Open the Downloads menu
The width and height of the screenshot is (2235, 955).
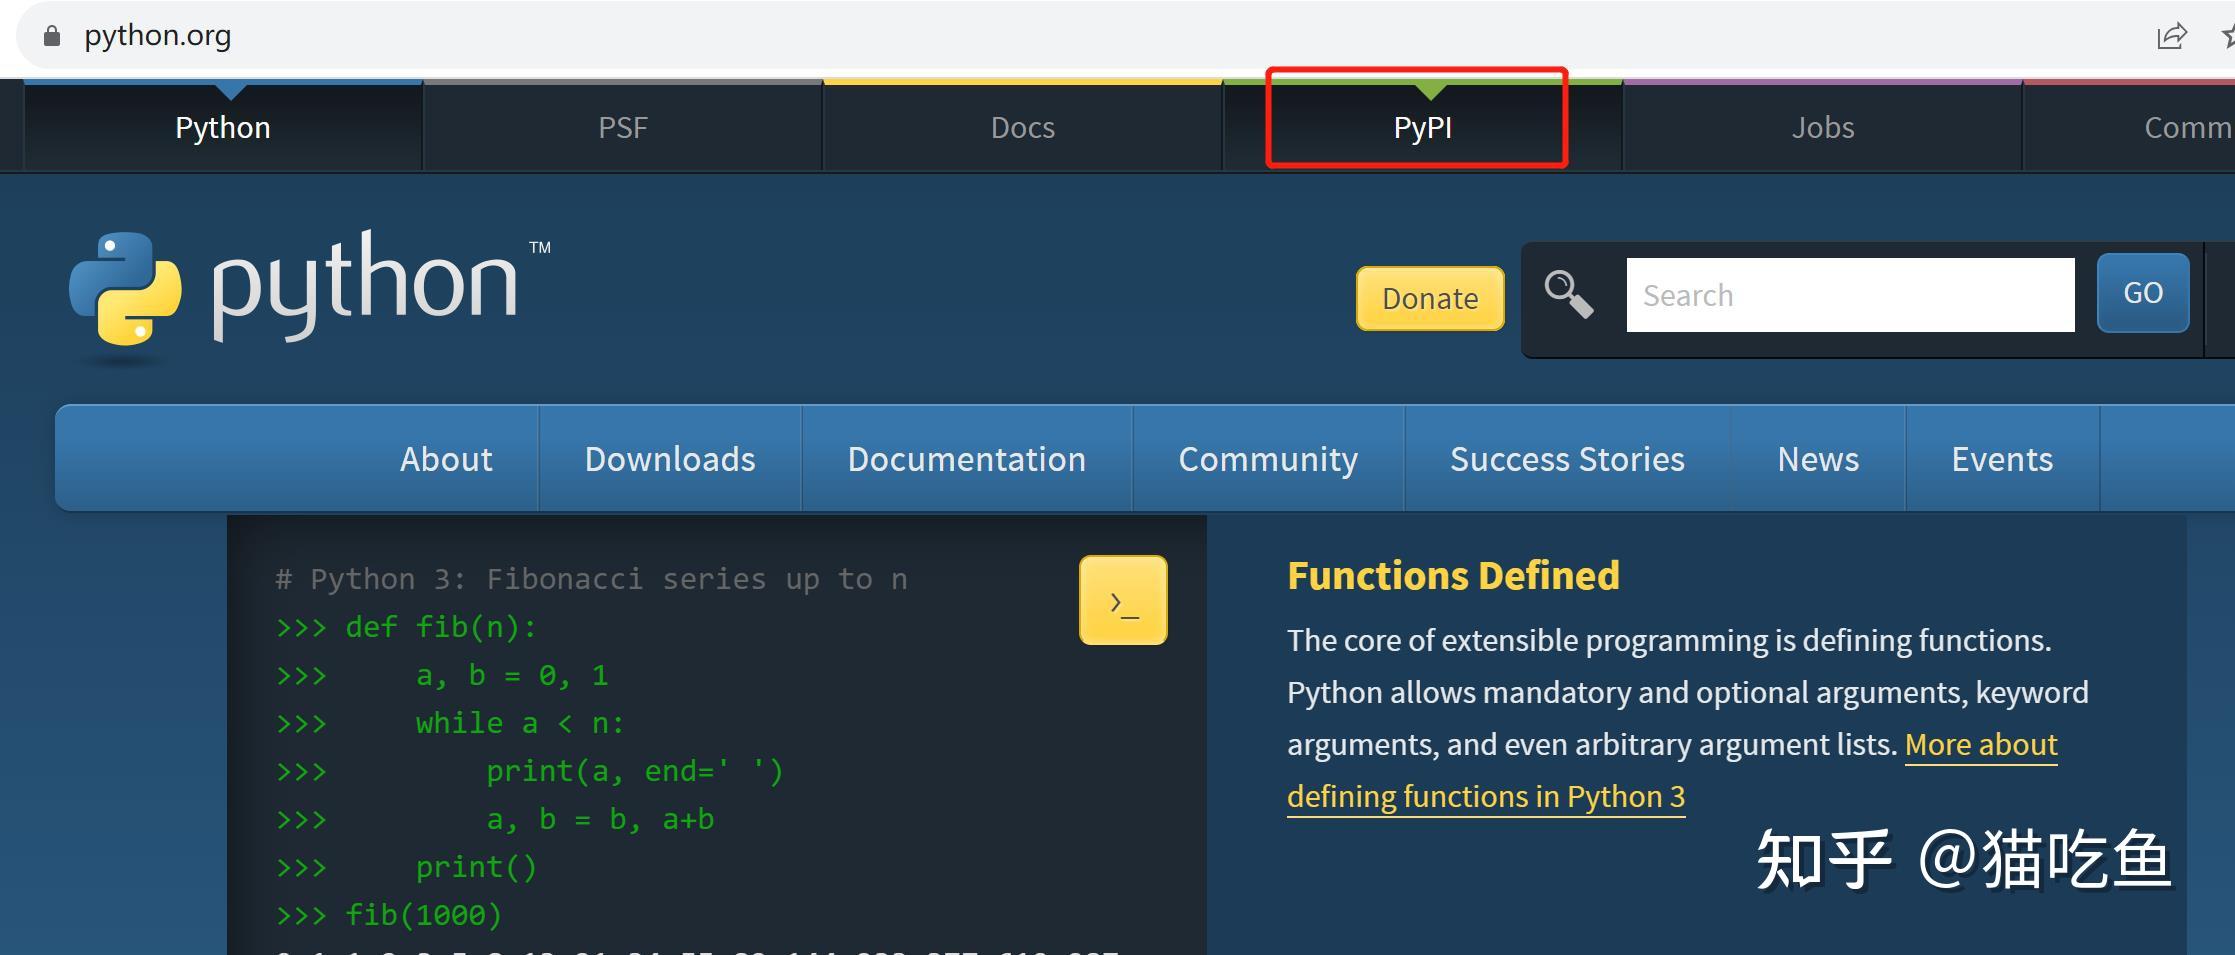670,459
